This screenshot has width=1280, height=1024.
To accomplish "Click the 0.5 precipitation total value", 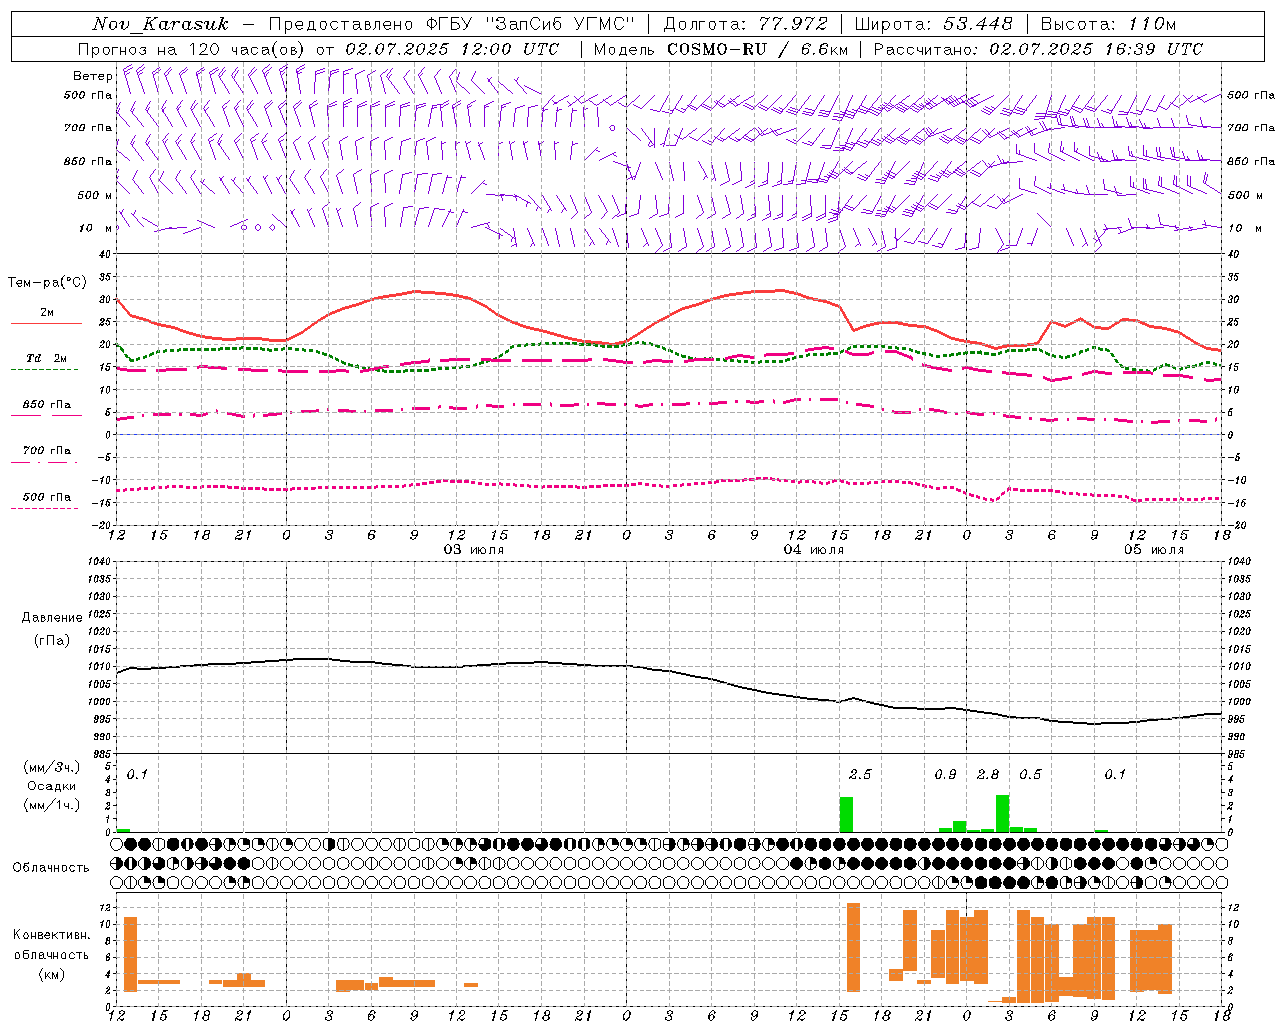I will click(x=1030, y=775).
